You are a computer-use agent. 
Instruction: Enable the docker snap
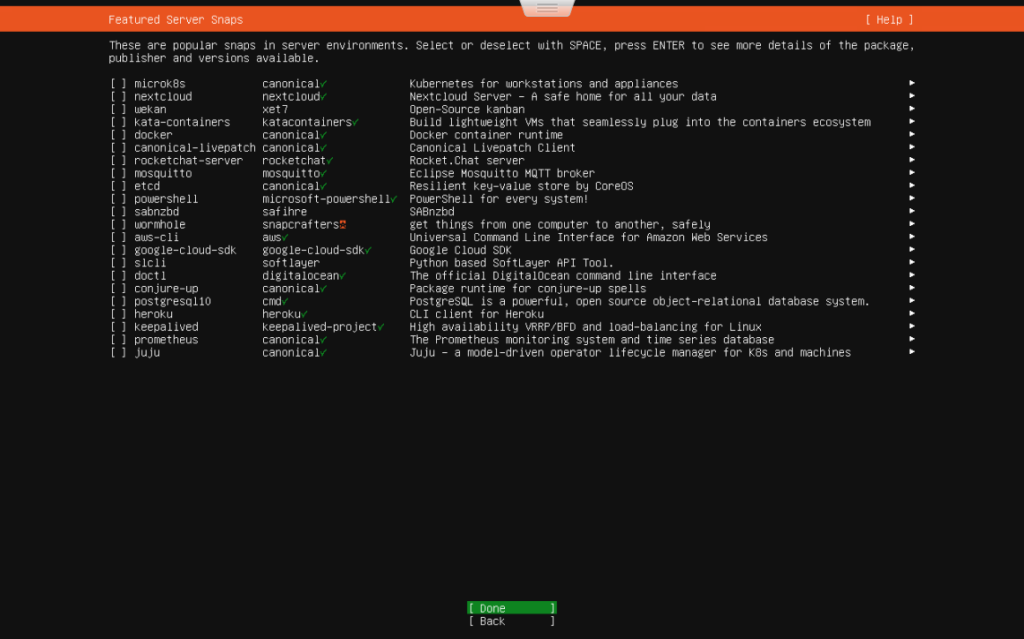117,135
